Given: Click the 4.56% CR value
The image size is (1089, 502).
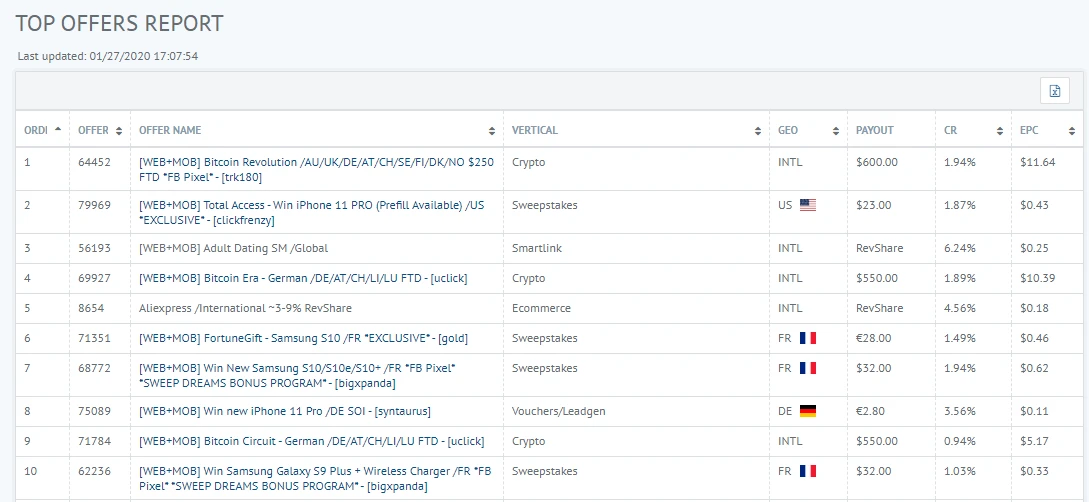Looking at the screenshot, I should (960, 308).
